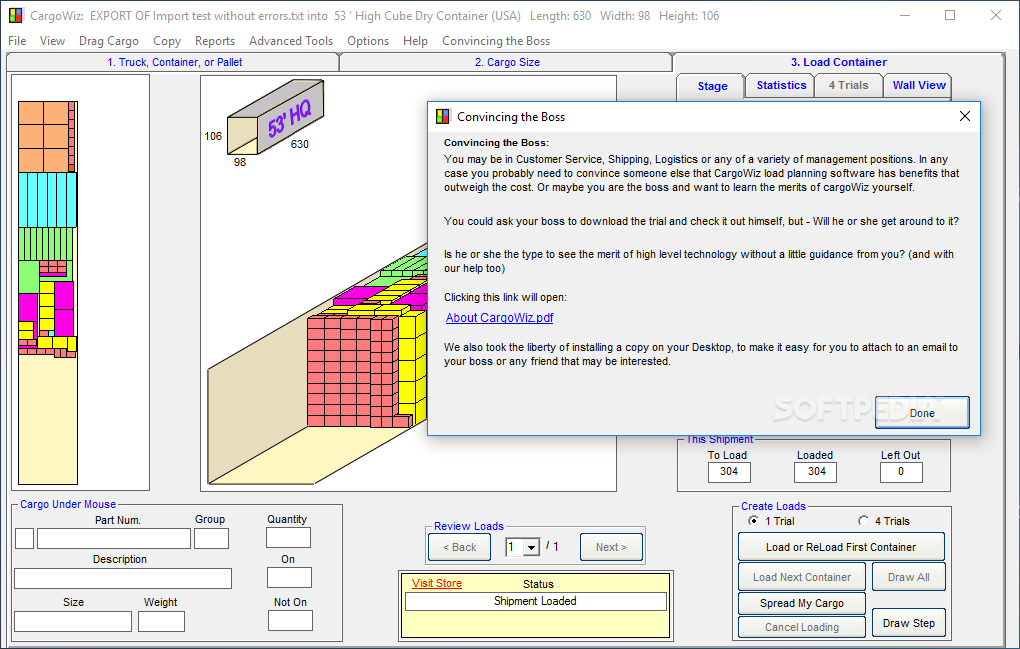Click the Convincing the Boss dialog icon
1020x649 pixels.
click(442, 116)
